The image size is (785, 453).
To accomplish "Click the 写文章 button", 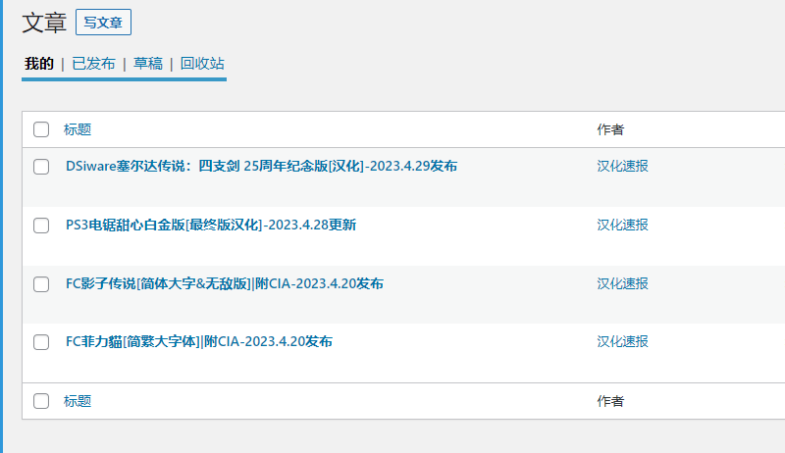I will point(103,22).
